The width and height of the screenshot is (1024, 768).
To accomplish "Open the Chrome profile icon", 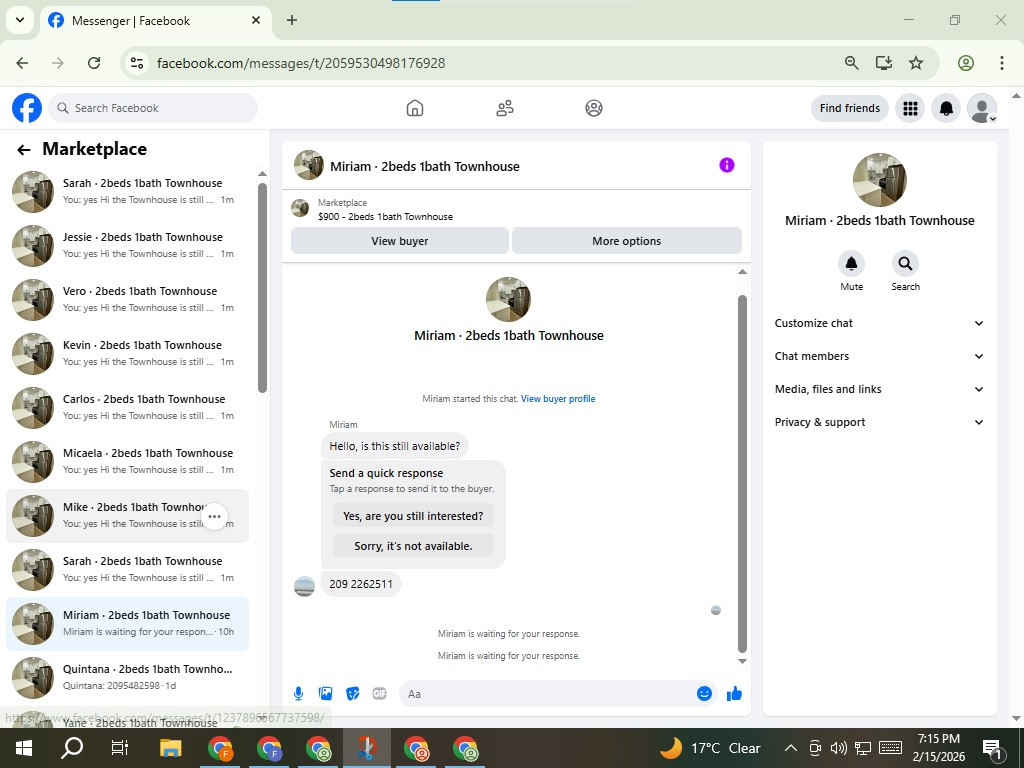I will 966,63.
